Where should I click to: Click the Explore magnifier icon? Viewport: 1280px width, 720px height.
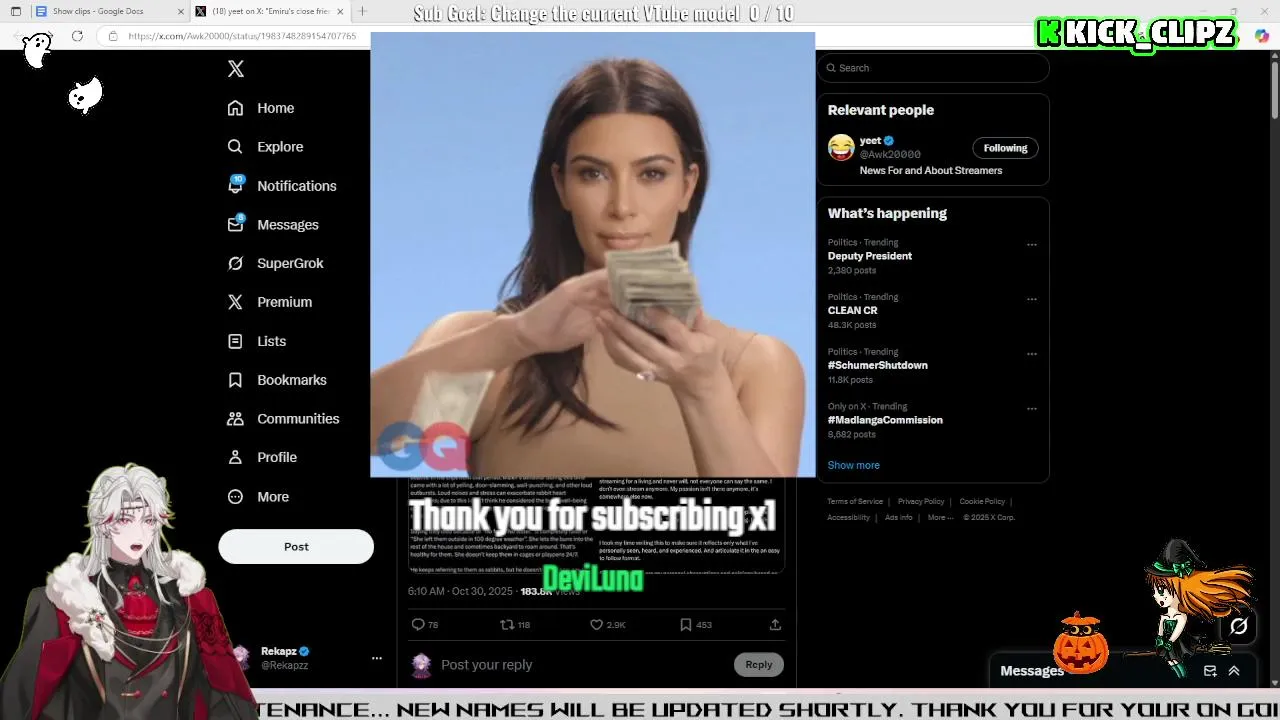(x=235, y=147)
